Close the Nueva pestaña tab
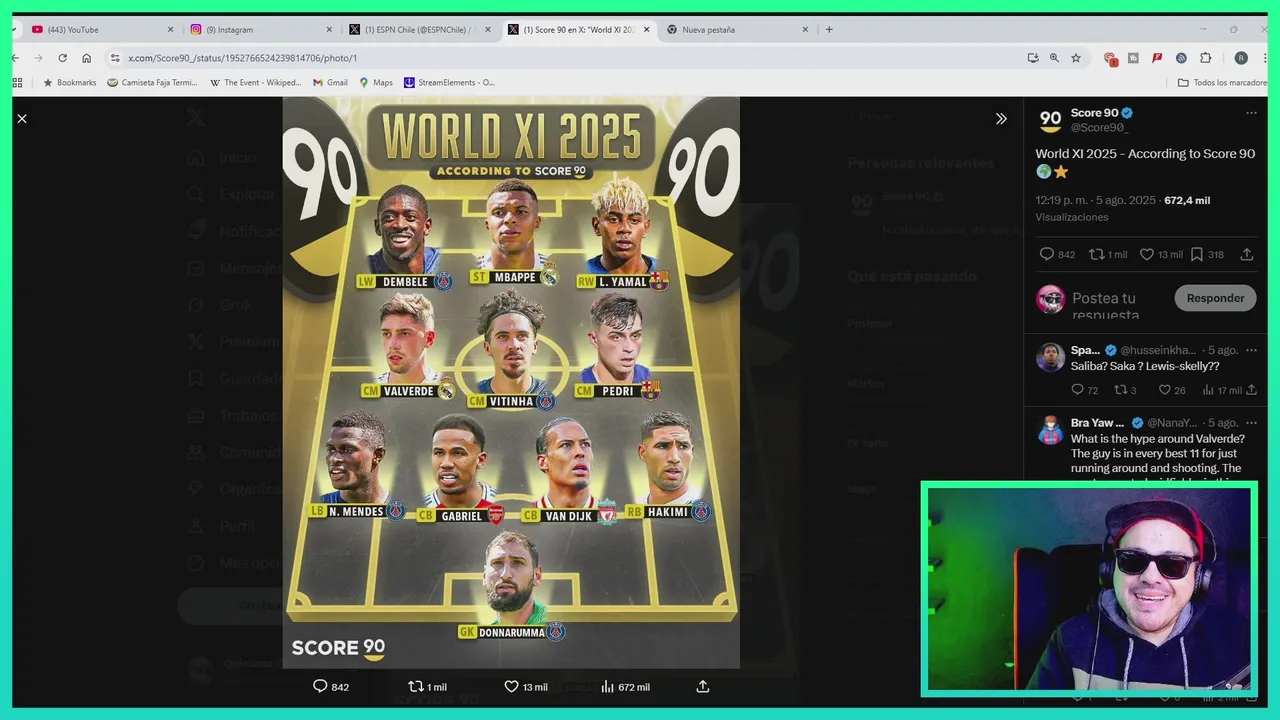Screen dimensions: 1280x720 (x=805, y=30)
